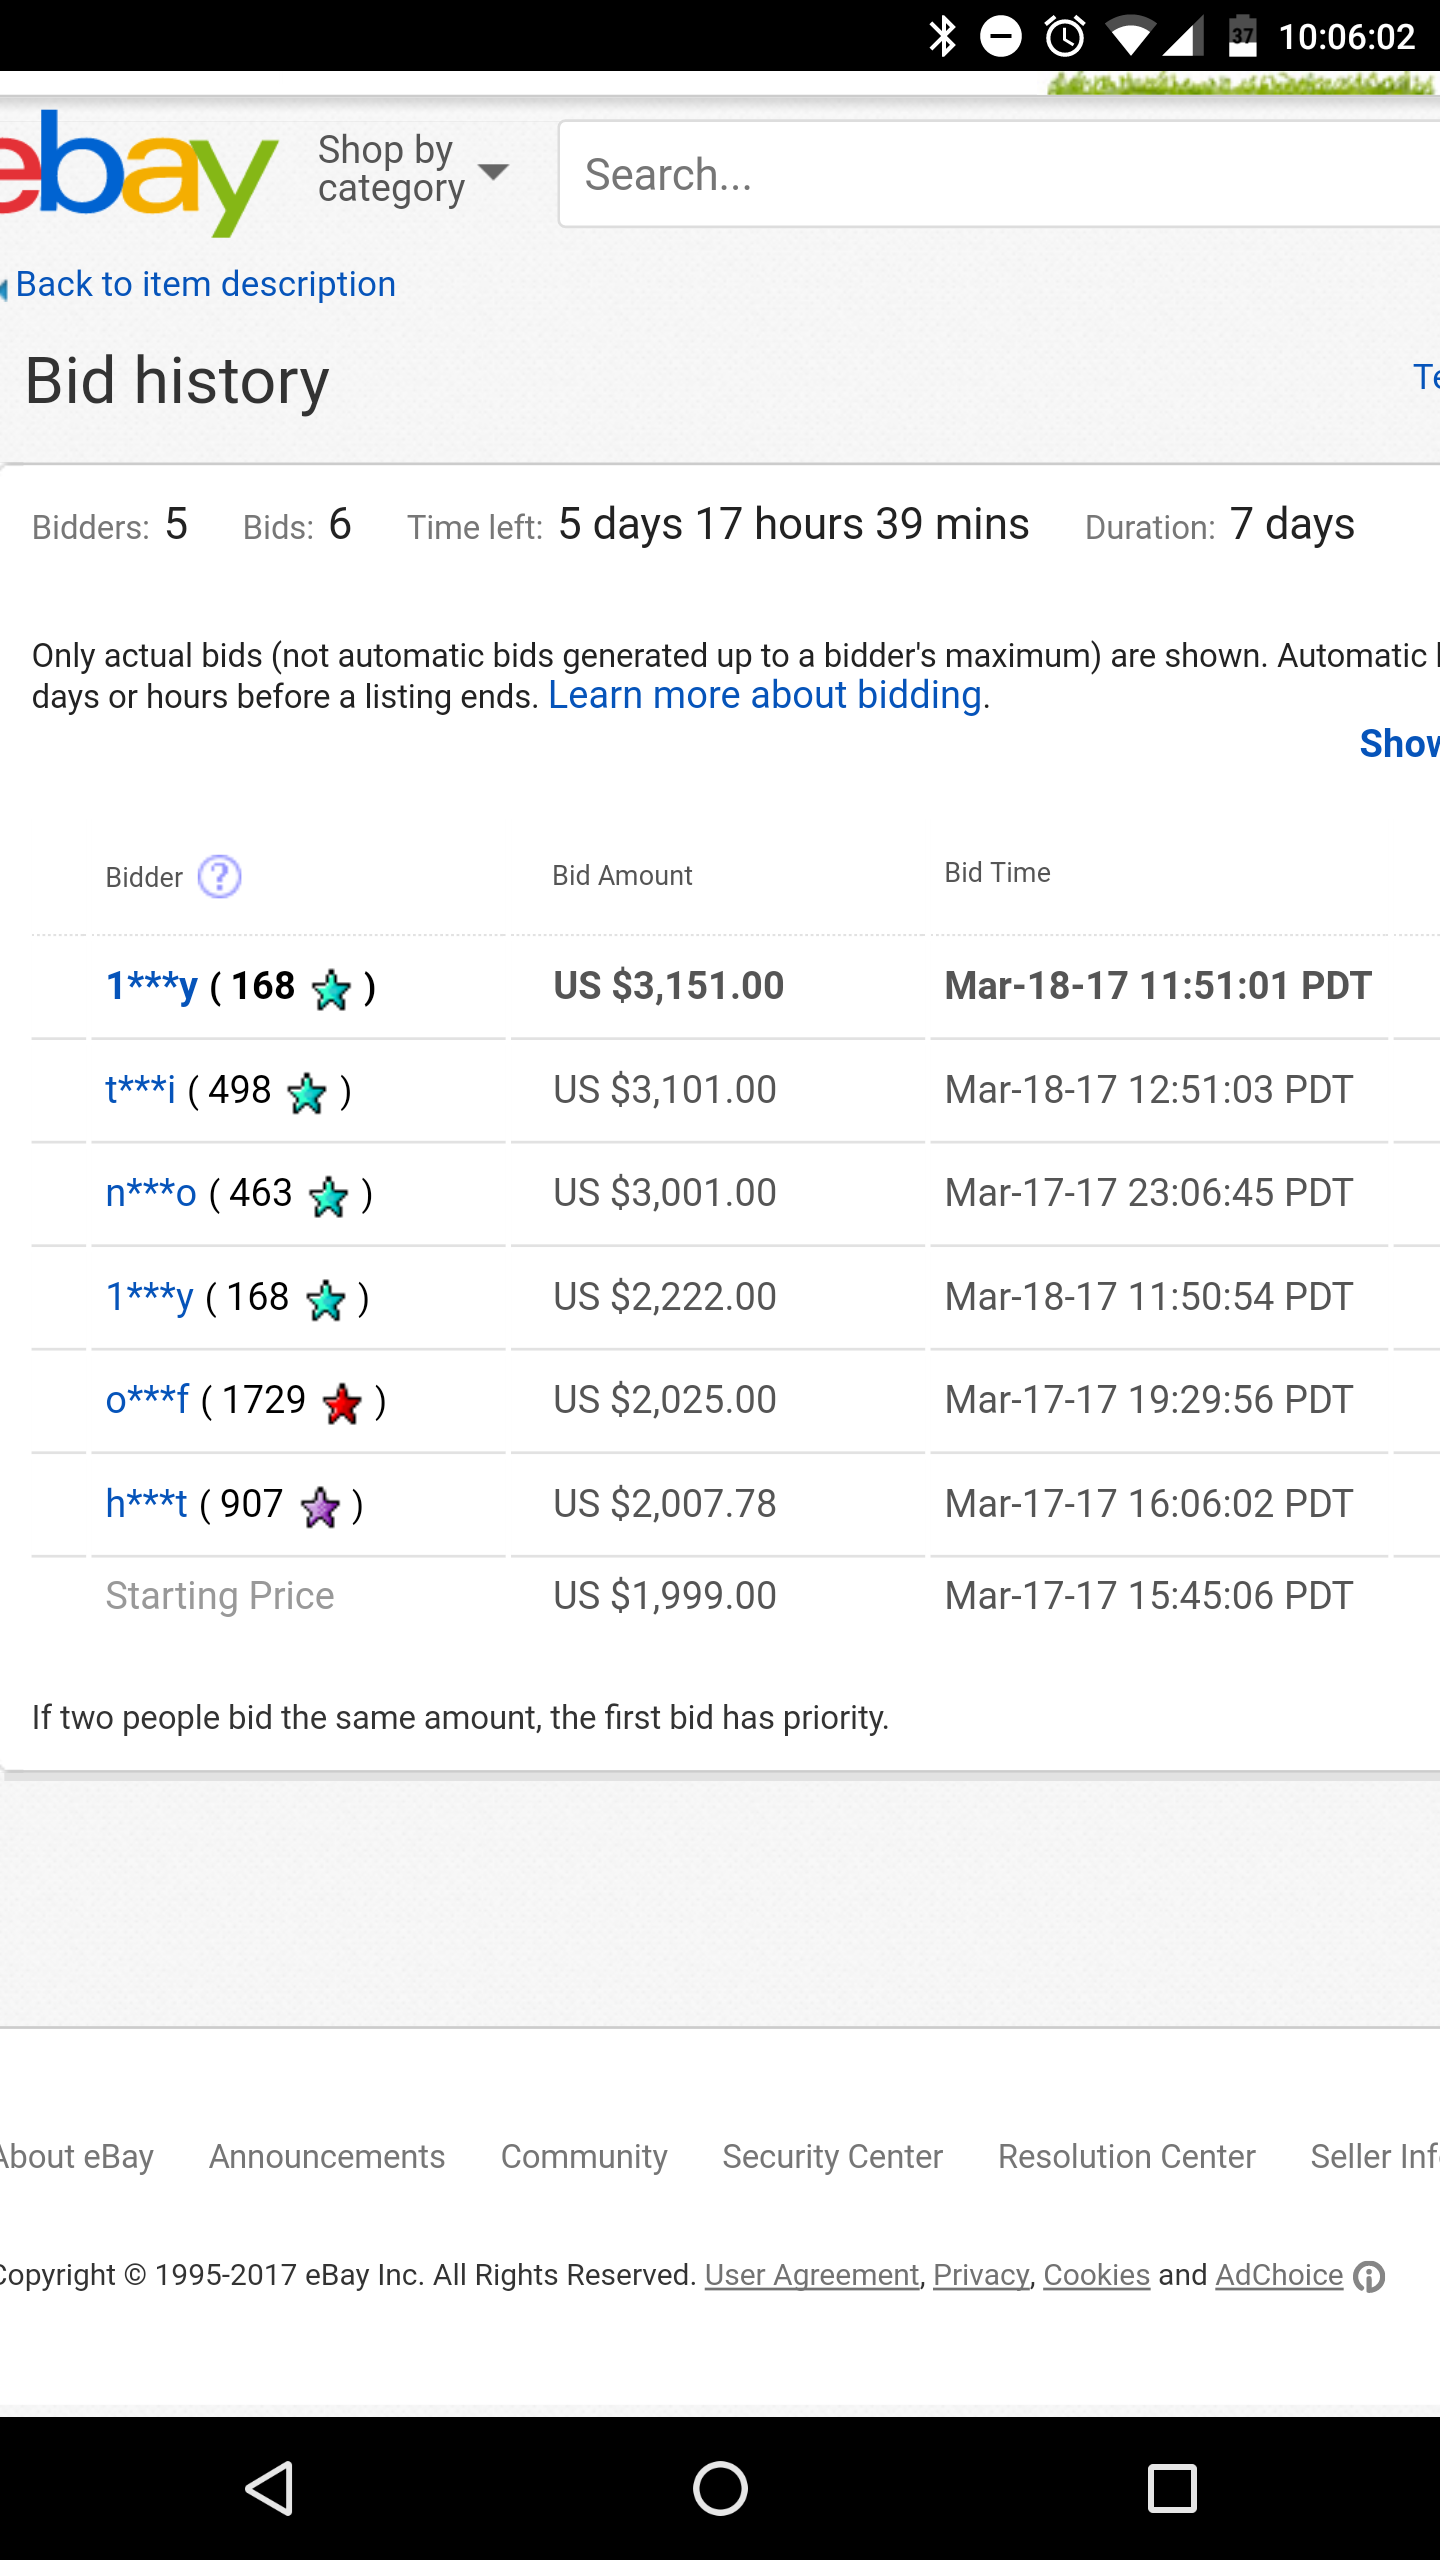Expand the Shop by category dropdown
Viewport: 1440px width, 2560px height.
(412, 170)
